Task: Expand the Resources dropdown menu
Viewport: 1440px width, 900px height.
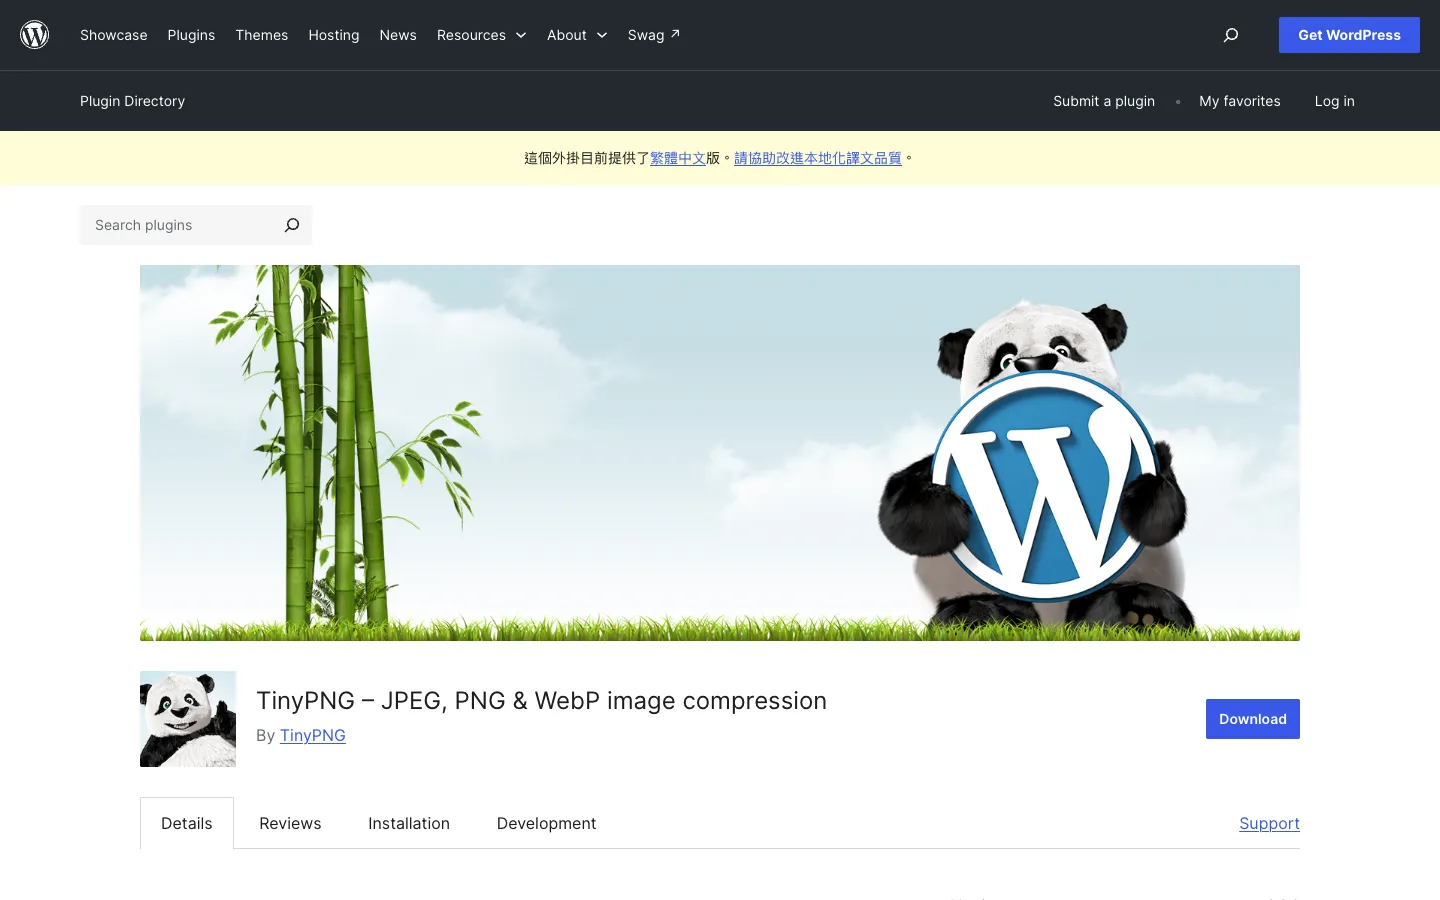Action: pos(481,35)
